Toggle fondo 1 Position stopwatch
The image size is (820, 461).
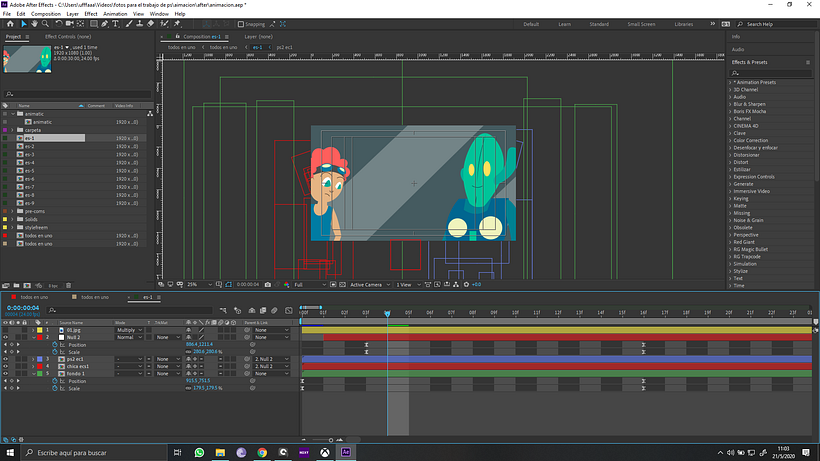(x=54, y=381)
